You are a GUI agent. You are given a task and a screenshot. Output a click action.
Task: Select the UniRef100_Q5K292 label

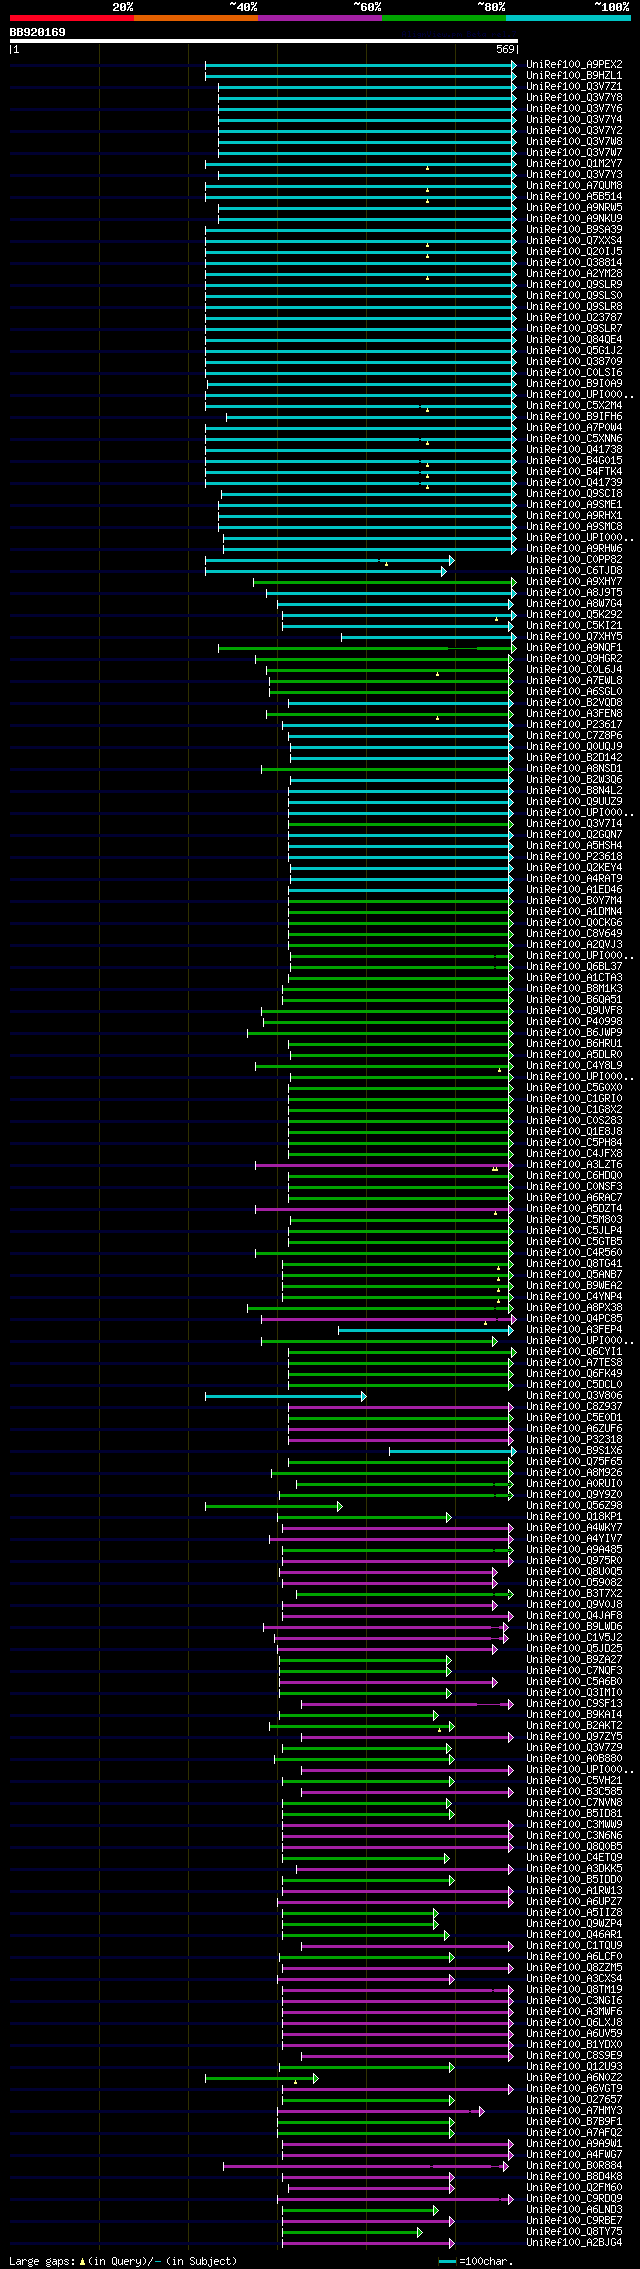pos(574,614)
